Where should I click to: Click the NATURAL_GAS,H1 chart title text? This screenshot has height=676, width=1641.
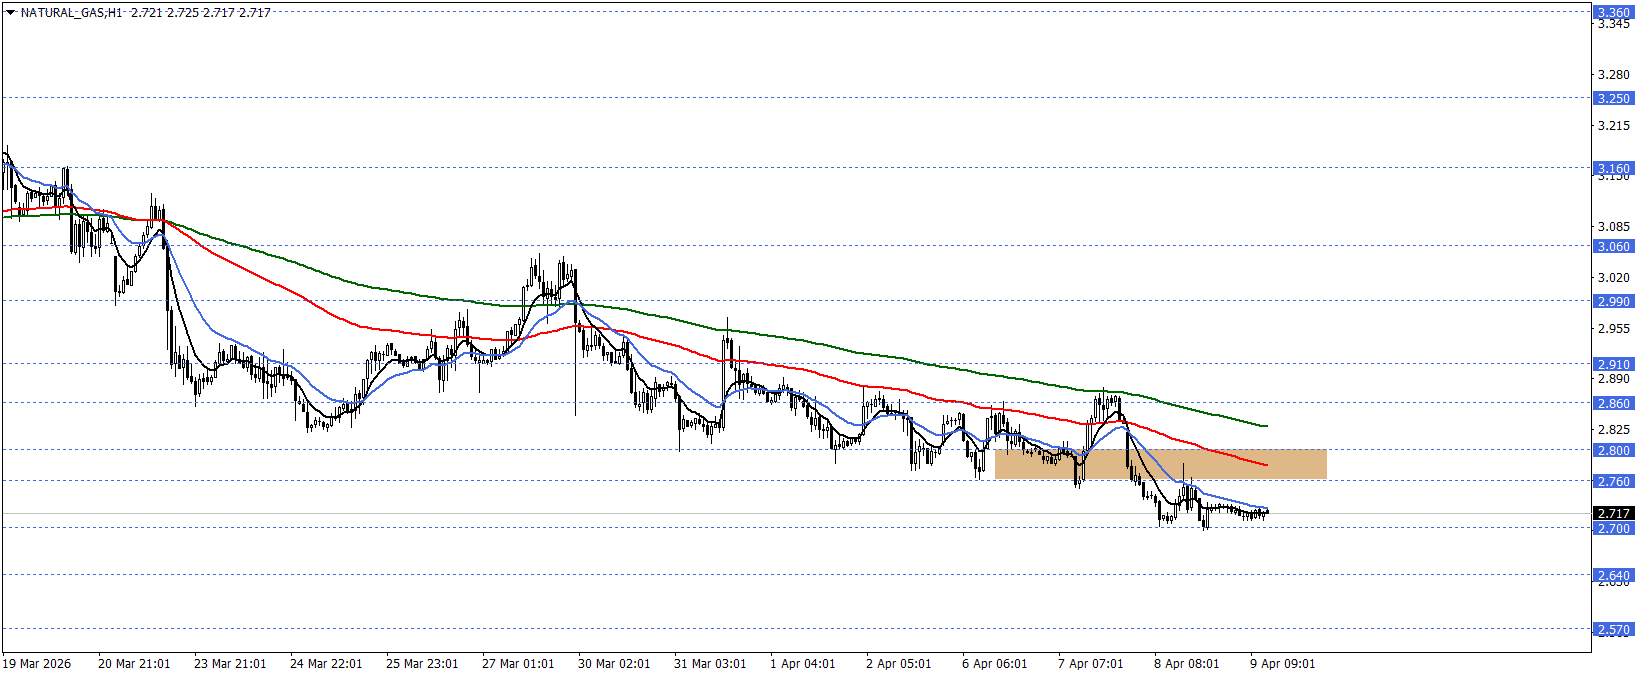click(x=72, y=13)
